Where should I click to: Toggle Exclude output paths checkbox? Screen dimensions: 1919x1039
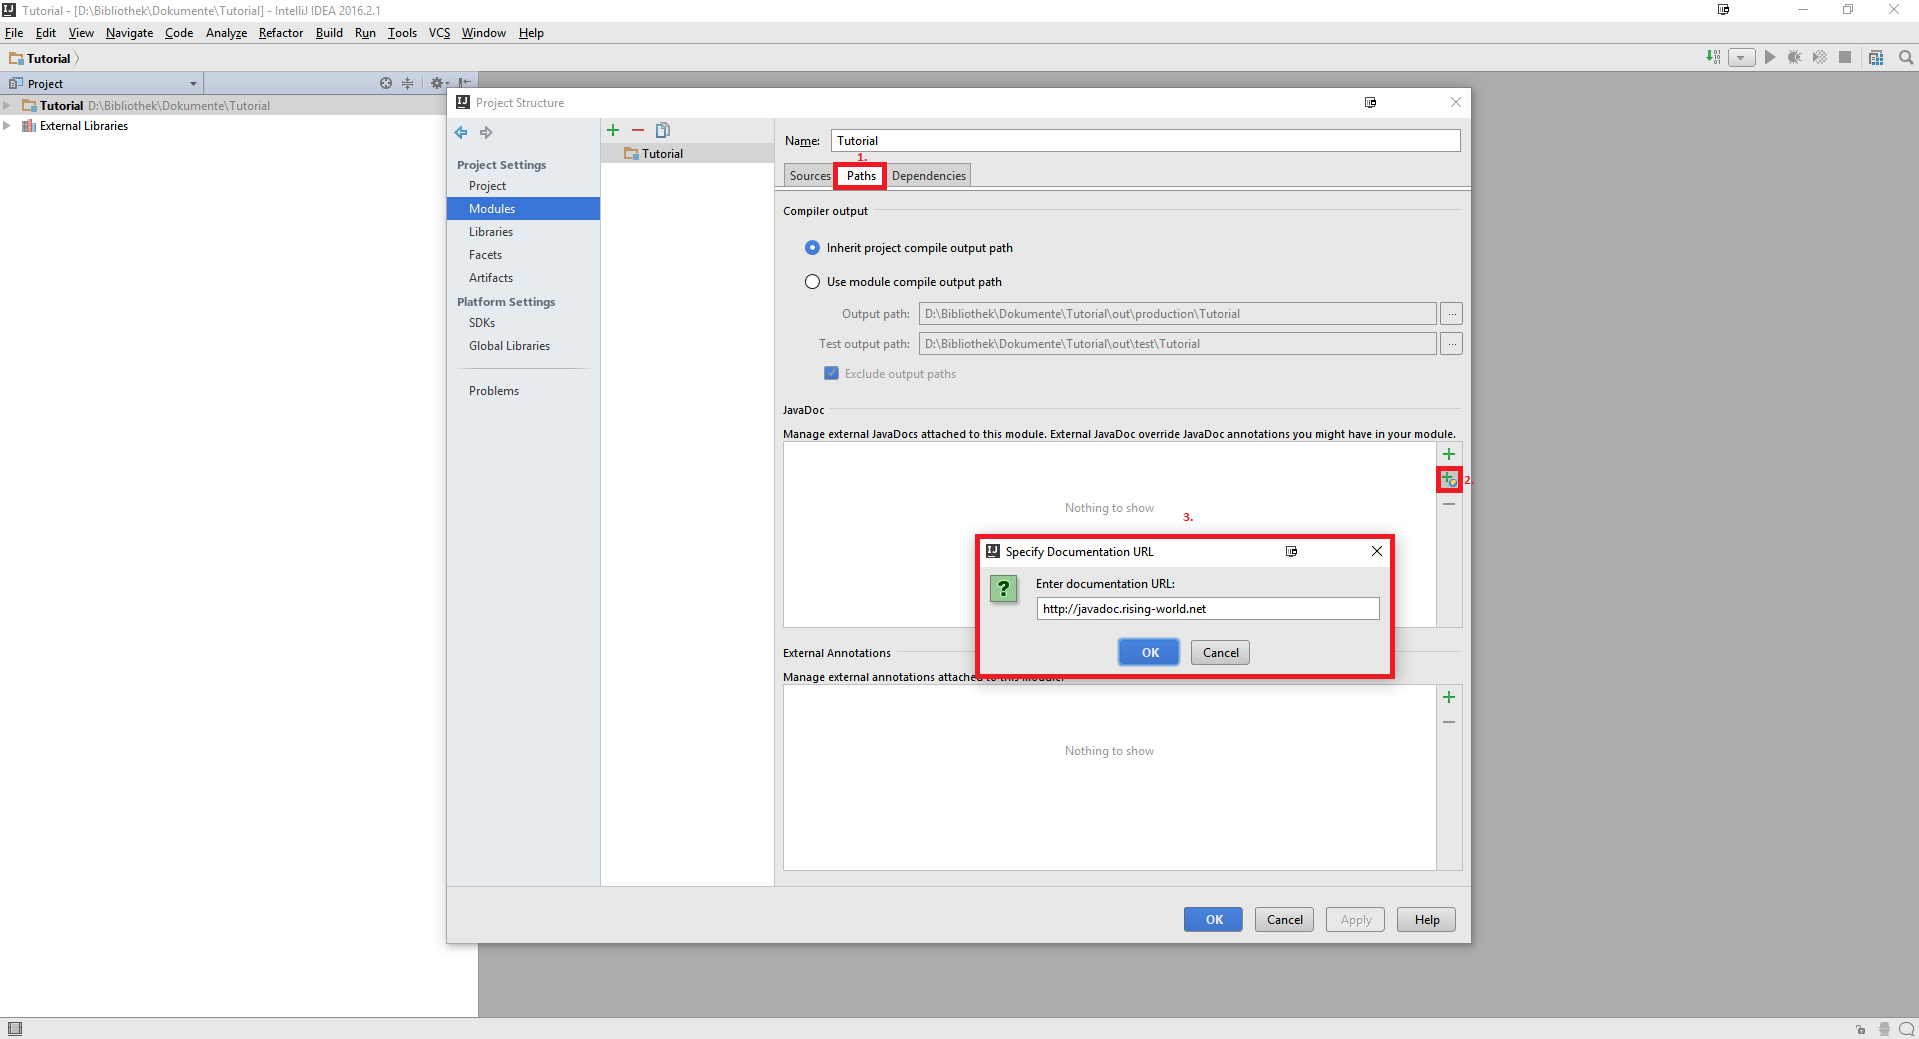[831, 374]
